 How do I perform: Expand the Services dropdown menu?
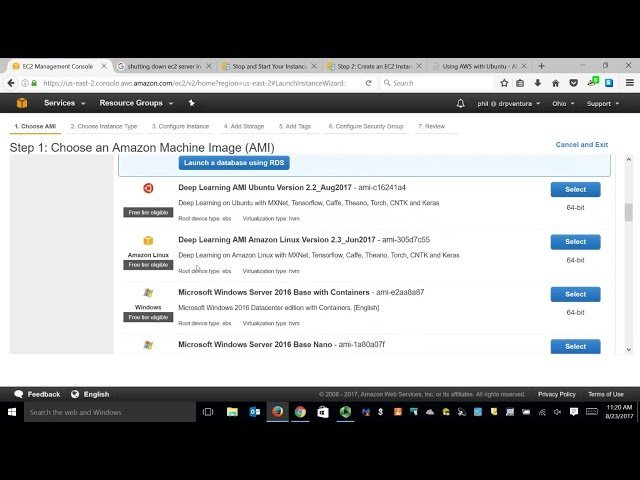[x=64, y=103]
